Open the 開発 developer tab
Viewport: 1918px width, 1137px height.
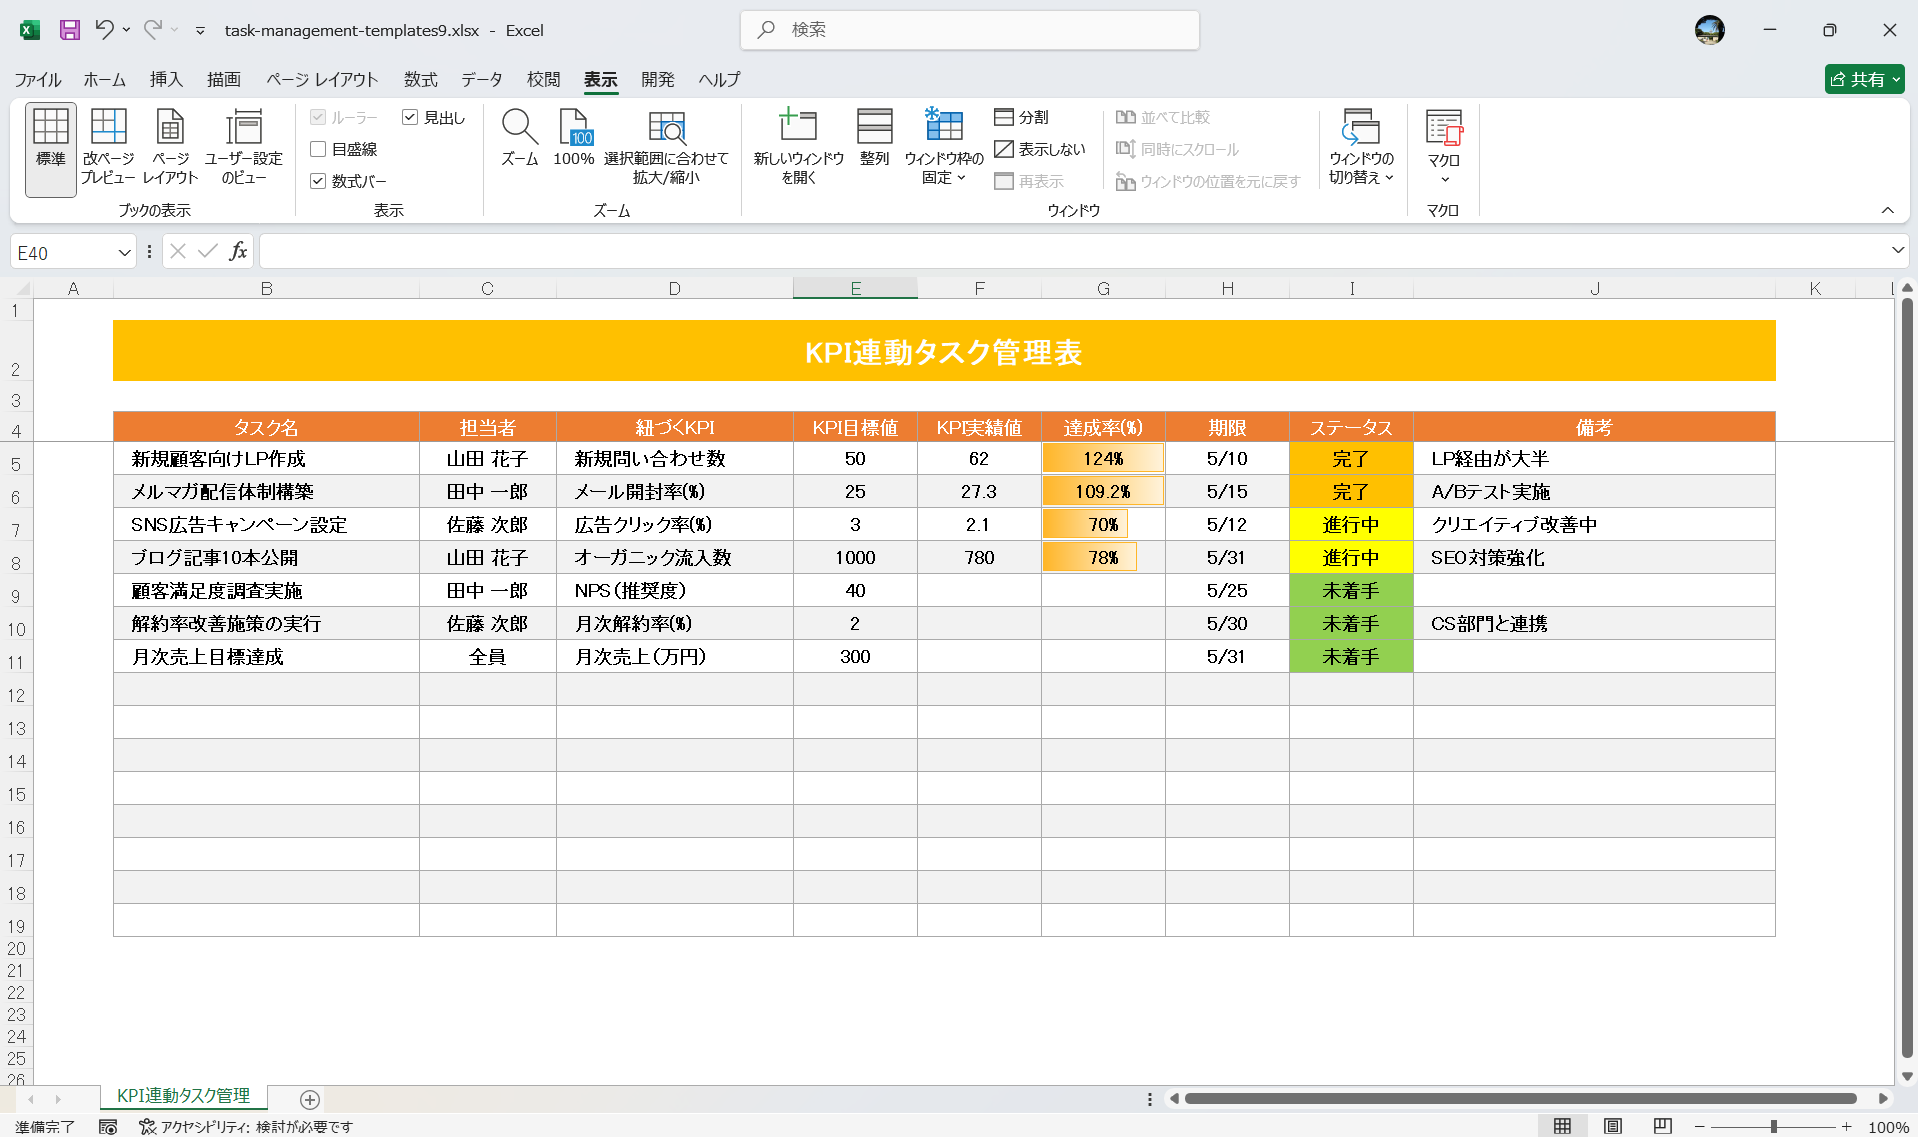(658, 79)
